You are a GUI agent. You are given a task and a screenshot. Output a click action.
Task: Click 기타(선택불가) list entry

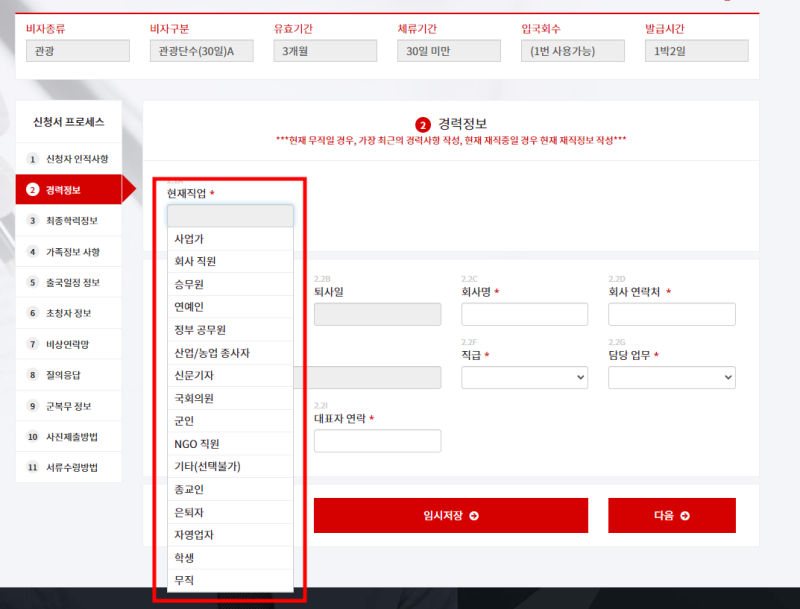[x=230, y=466]
